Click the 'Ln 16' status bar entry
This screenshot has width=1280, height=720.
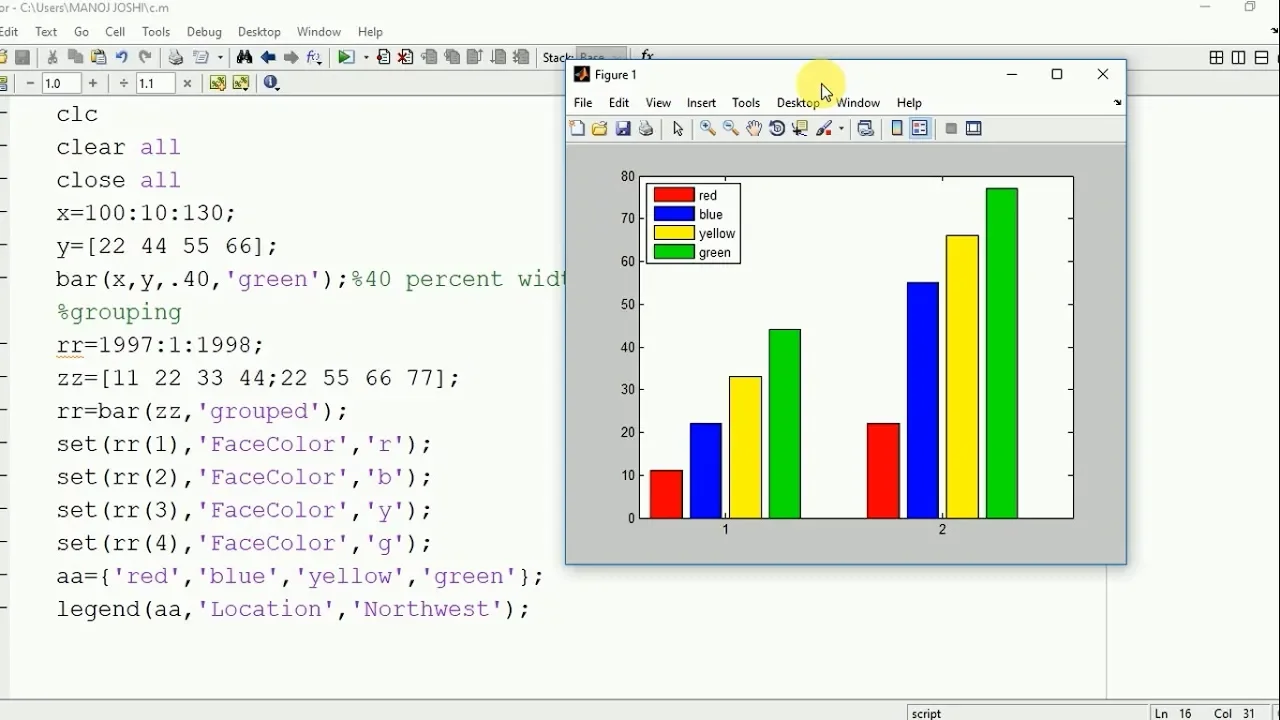coord(1174,713)
